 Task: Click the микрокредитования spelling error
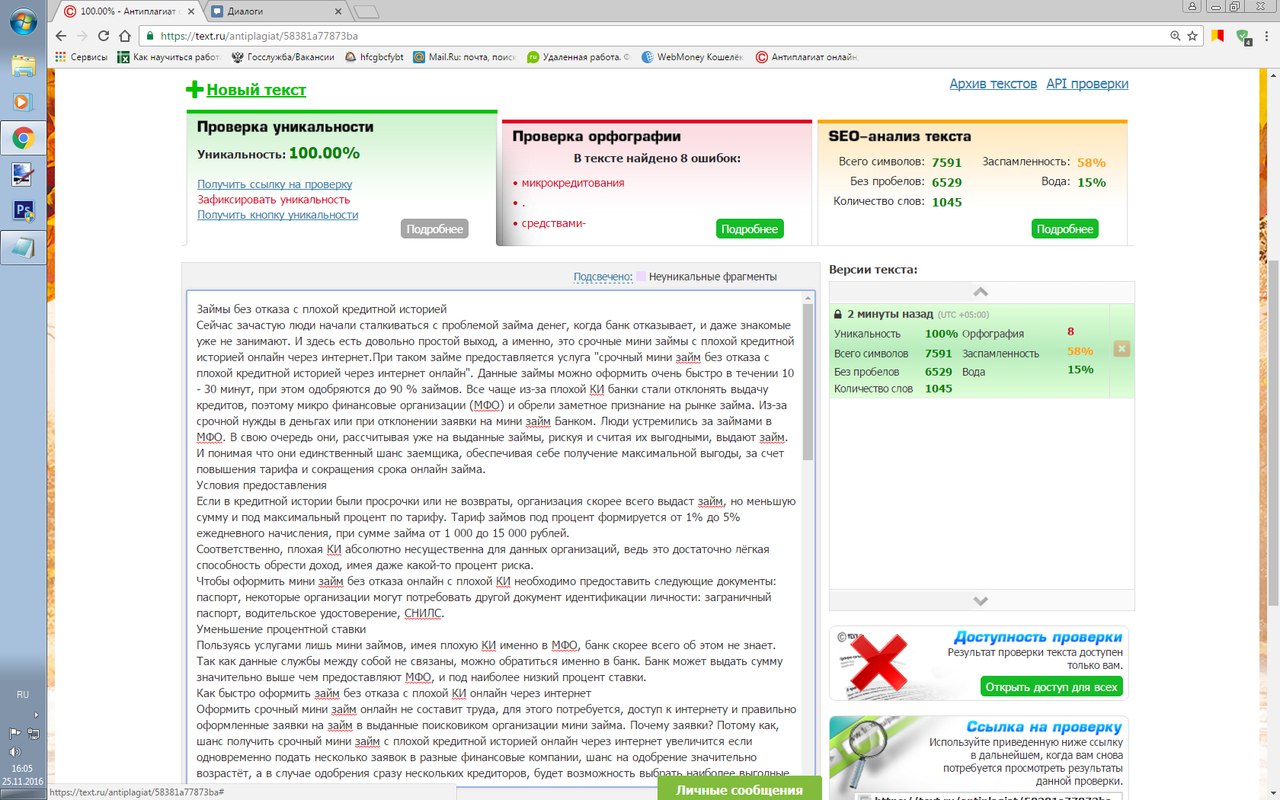click(x=572, y=183)
